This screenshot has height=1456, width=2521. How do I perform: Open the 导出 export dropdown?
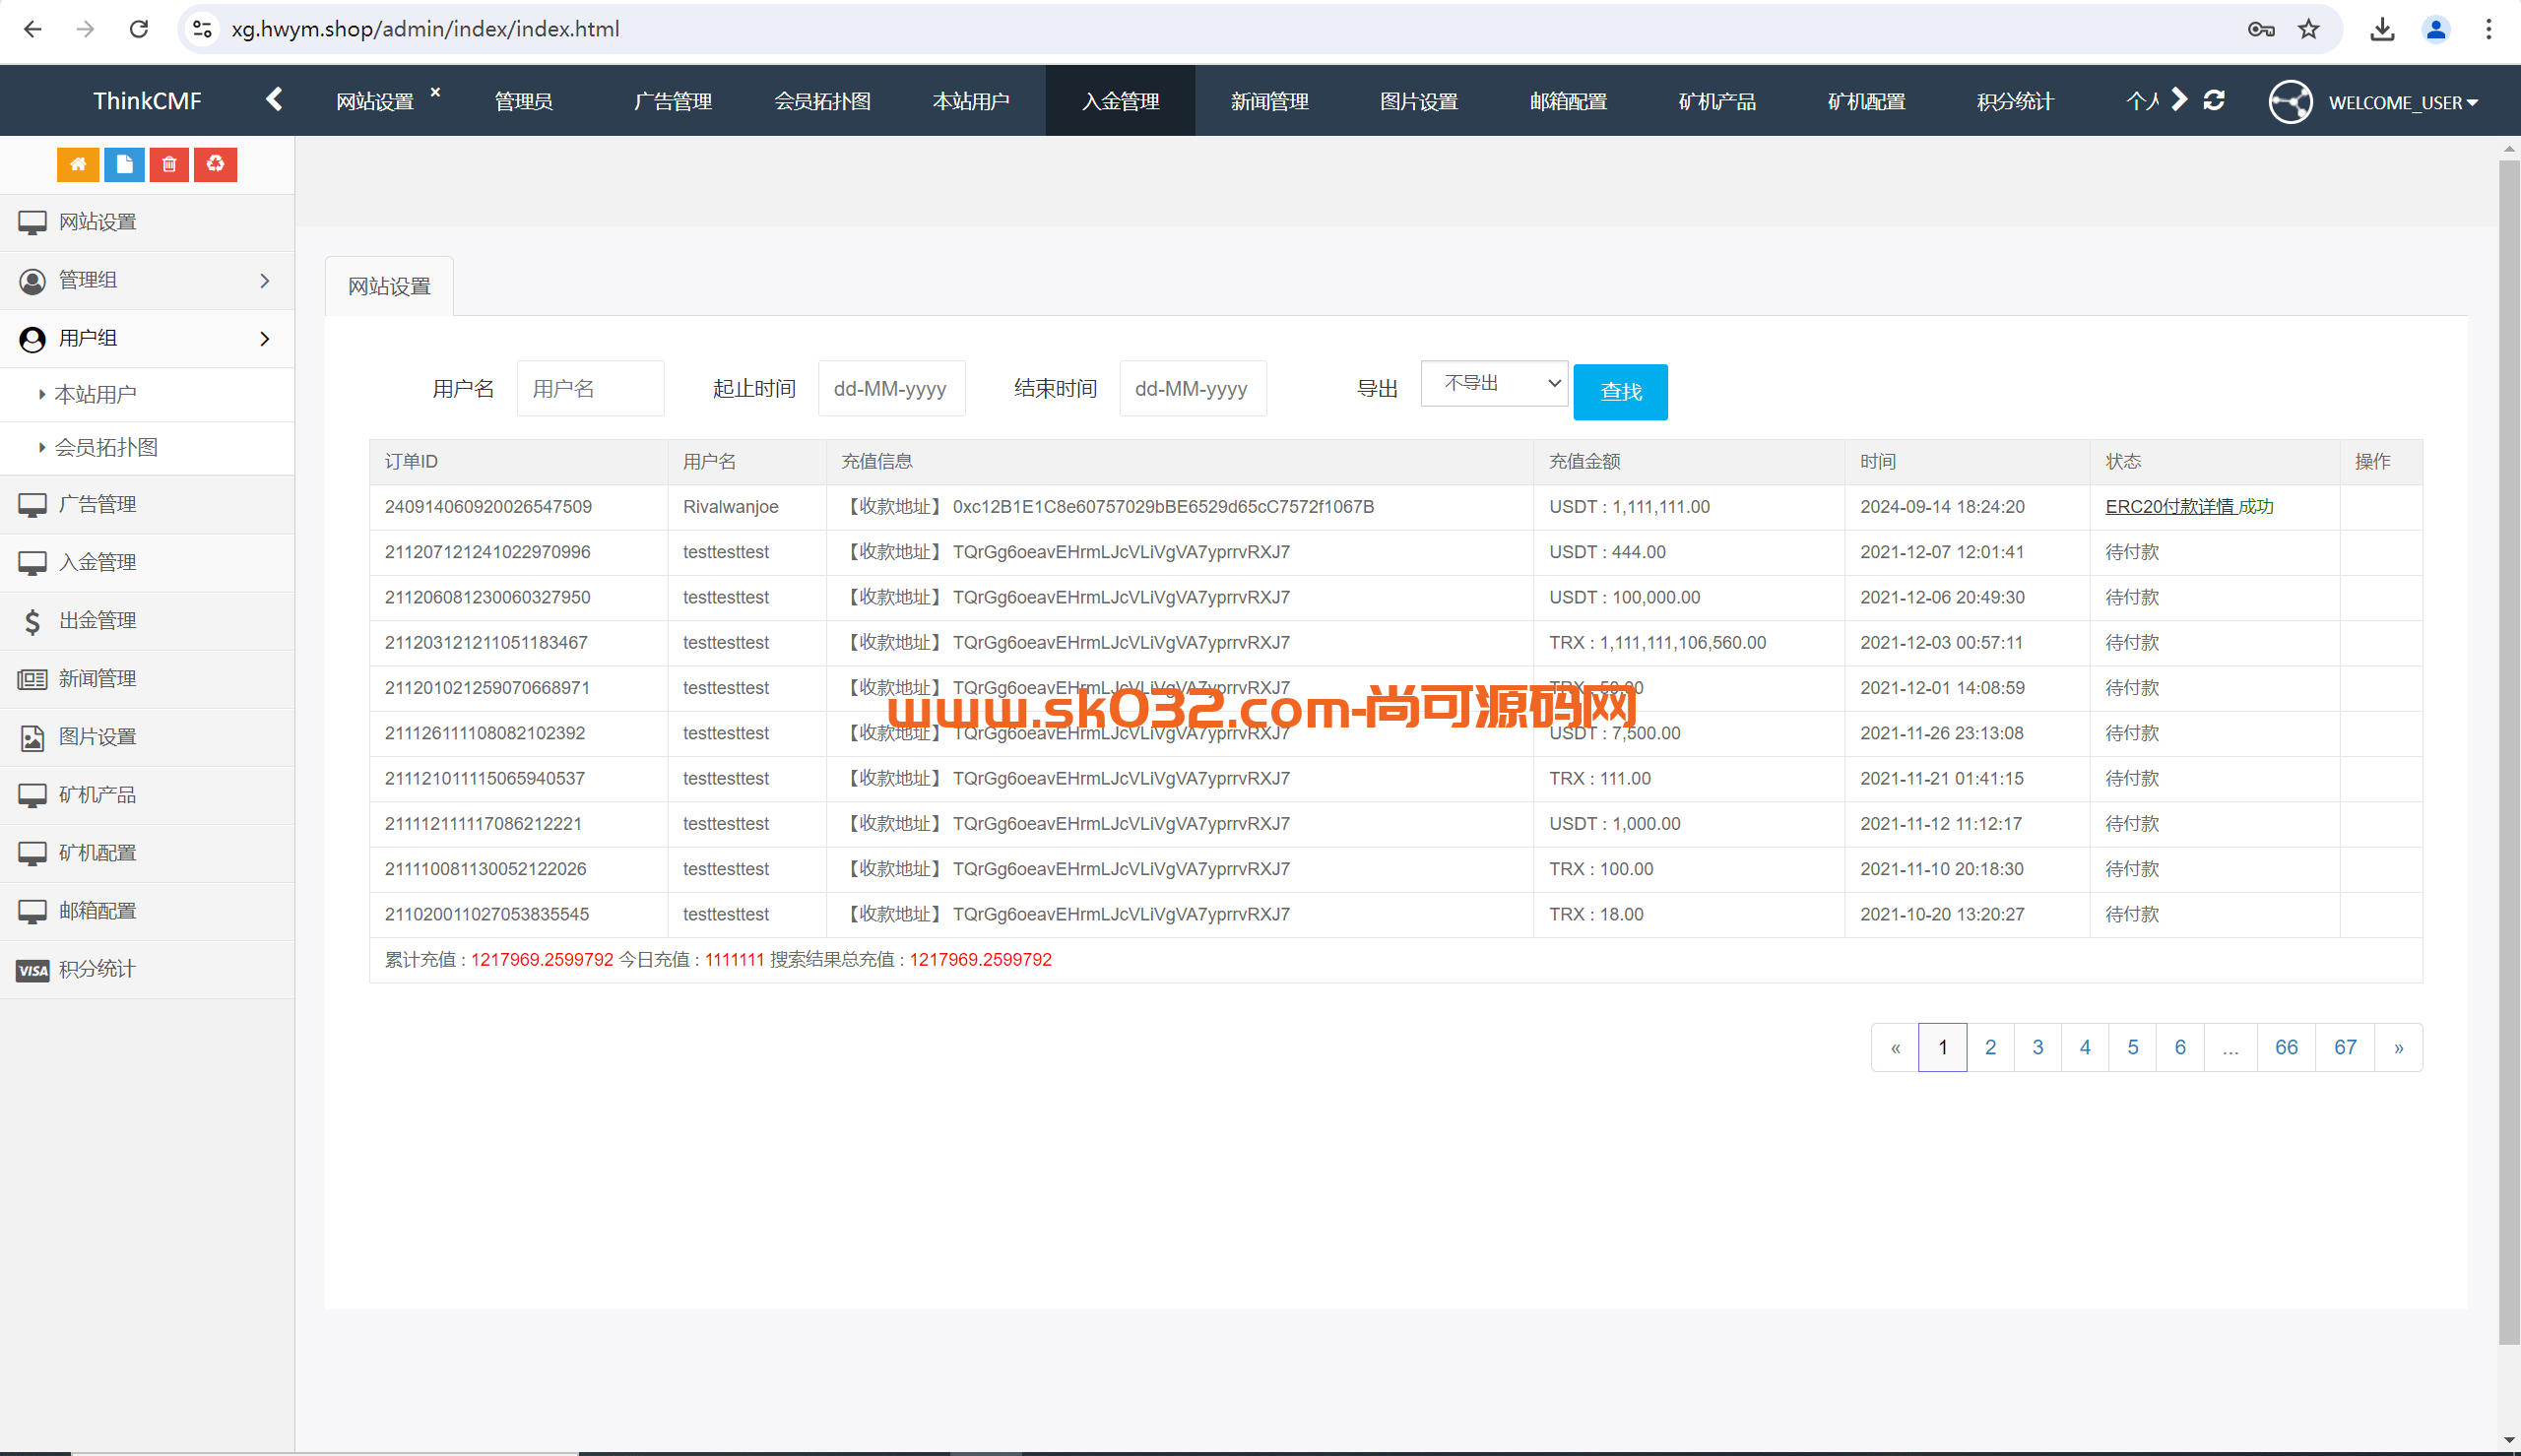1494,383
